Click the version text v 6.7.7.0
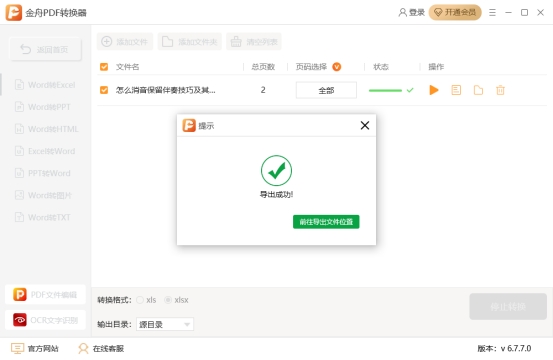The image size is (553, 360). 516,348
